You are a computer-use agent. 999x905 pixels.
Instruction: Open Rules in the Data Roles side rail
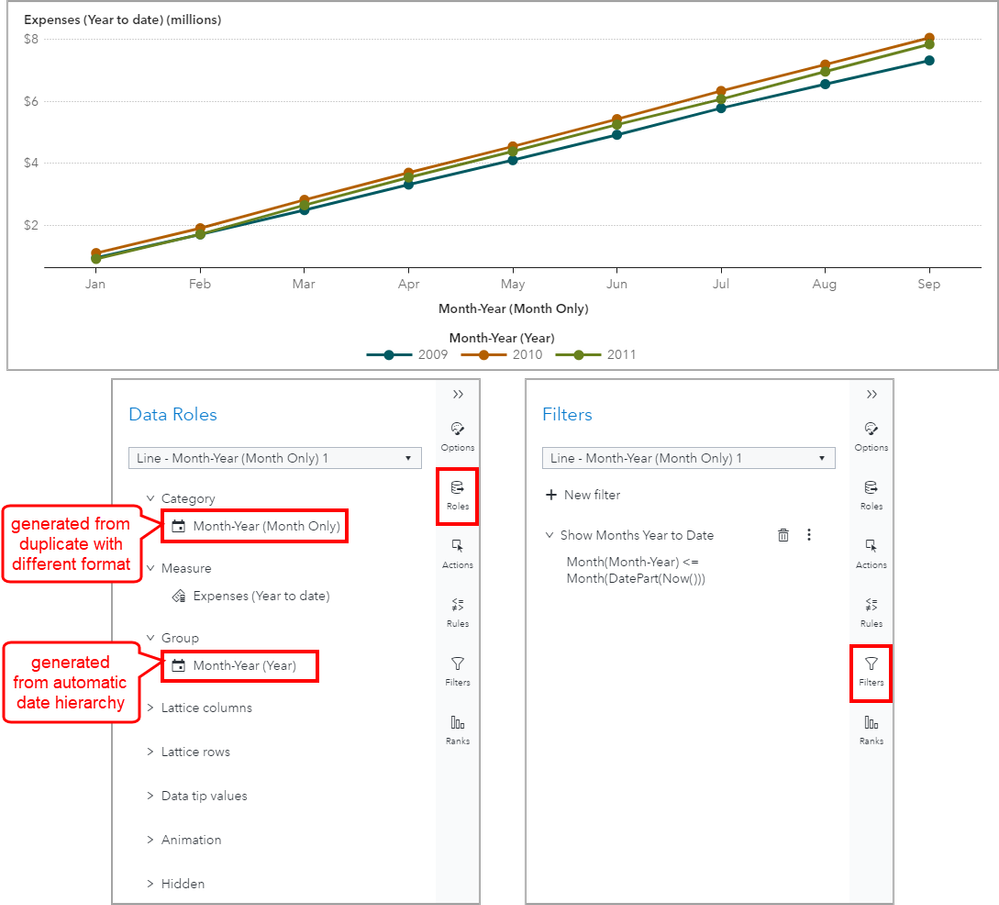(x=457, y=612)
